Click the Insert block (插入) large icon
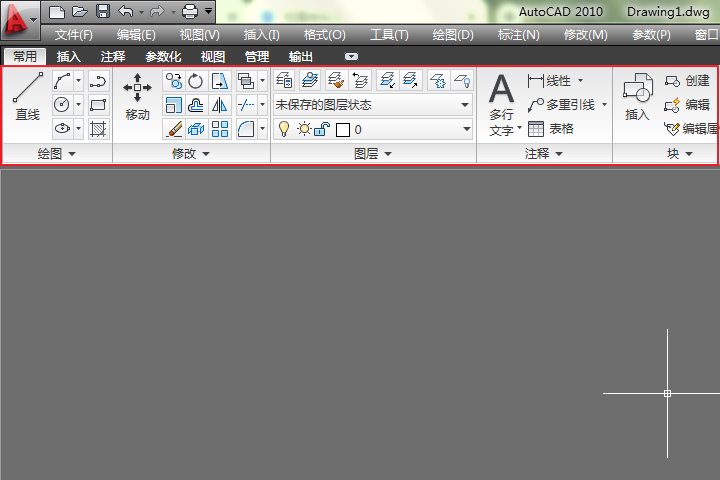720x480 pixels. tap(637, 96)
